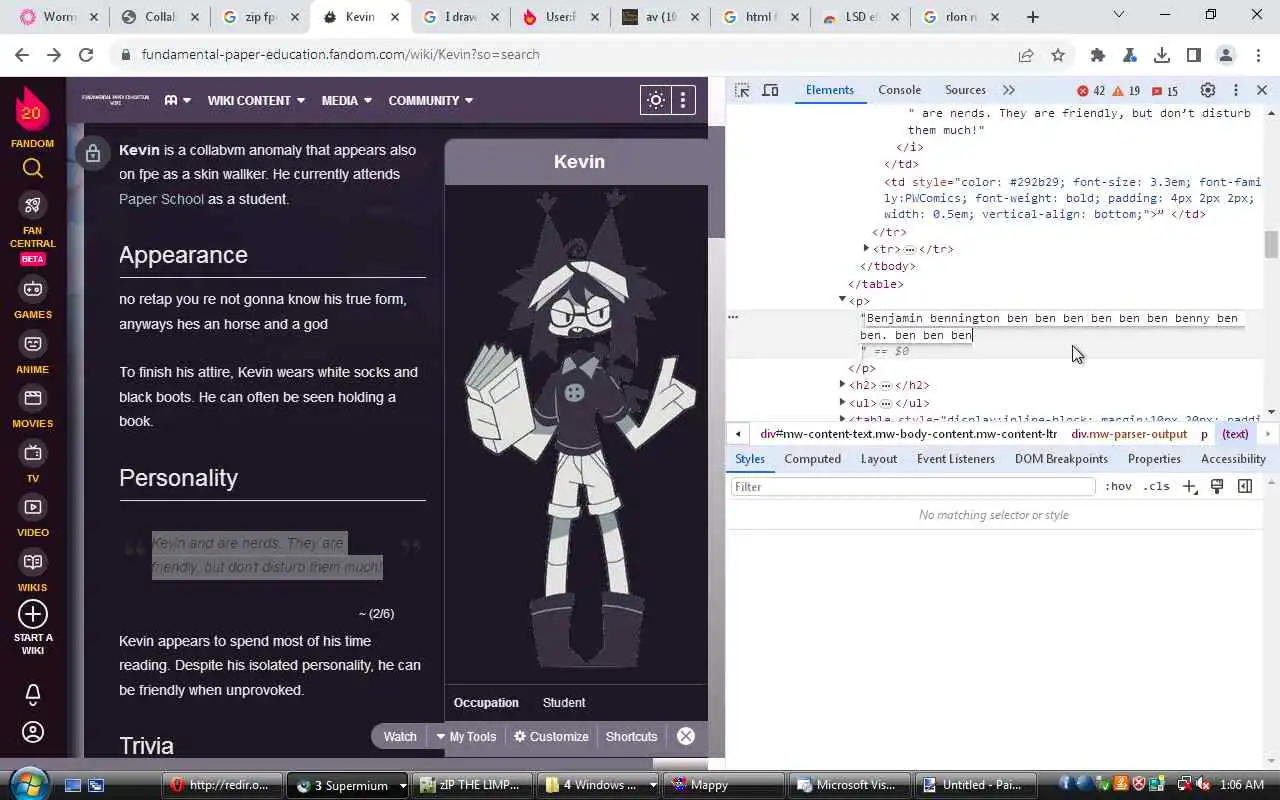Open the wiki more options kebab menu

682,100
